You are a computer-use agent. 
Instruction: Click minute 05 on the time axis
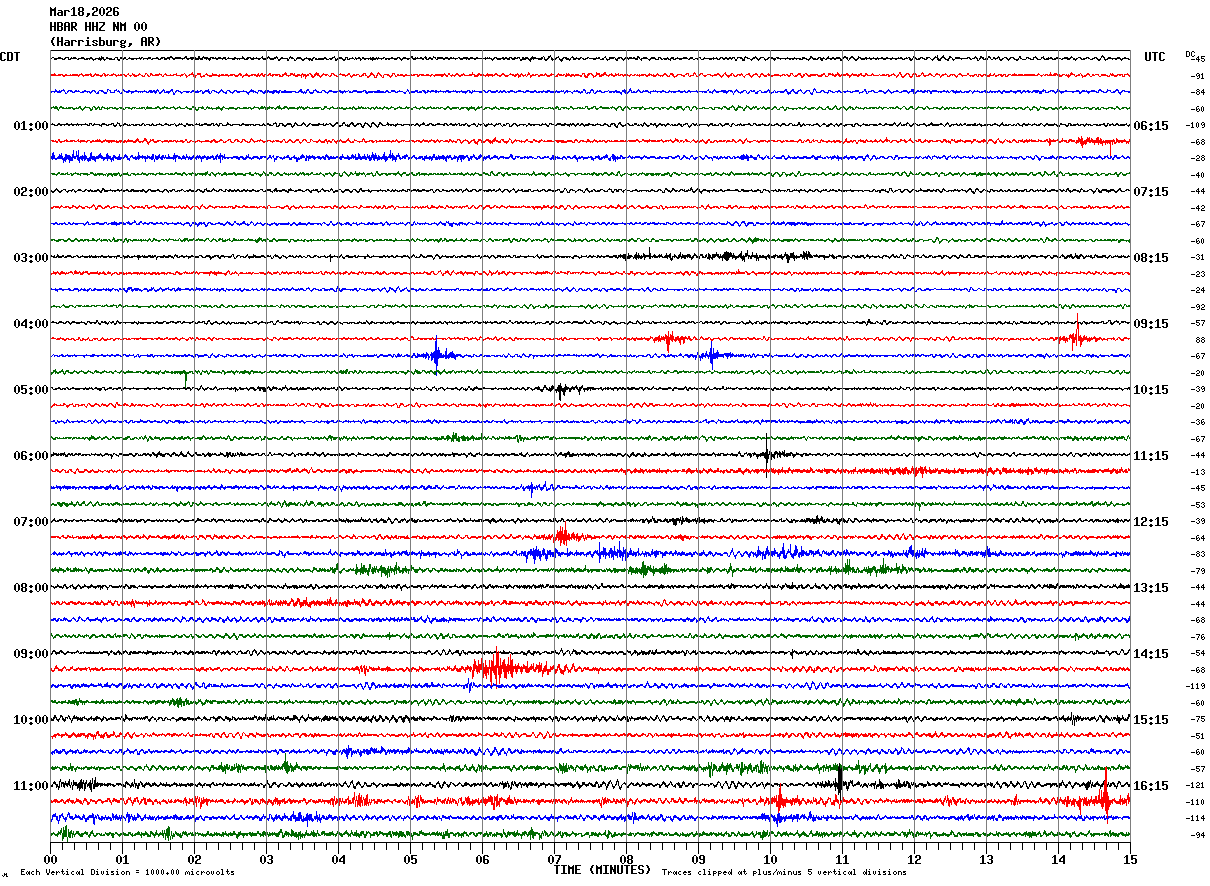pyautogui.click(x=410, y=859)
